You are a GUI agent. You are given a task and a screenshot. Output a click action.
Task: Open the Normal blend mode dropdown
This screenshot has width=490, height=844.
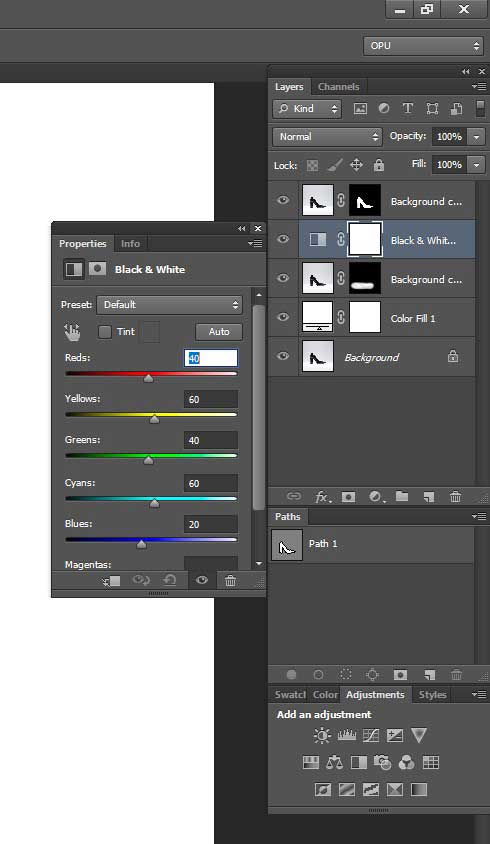tap(327, 137)
